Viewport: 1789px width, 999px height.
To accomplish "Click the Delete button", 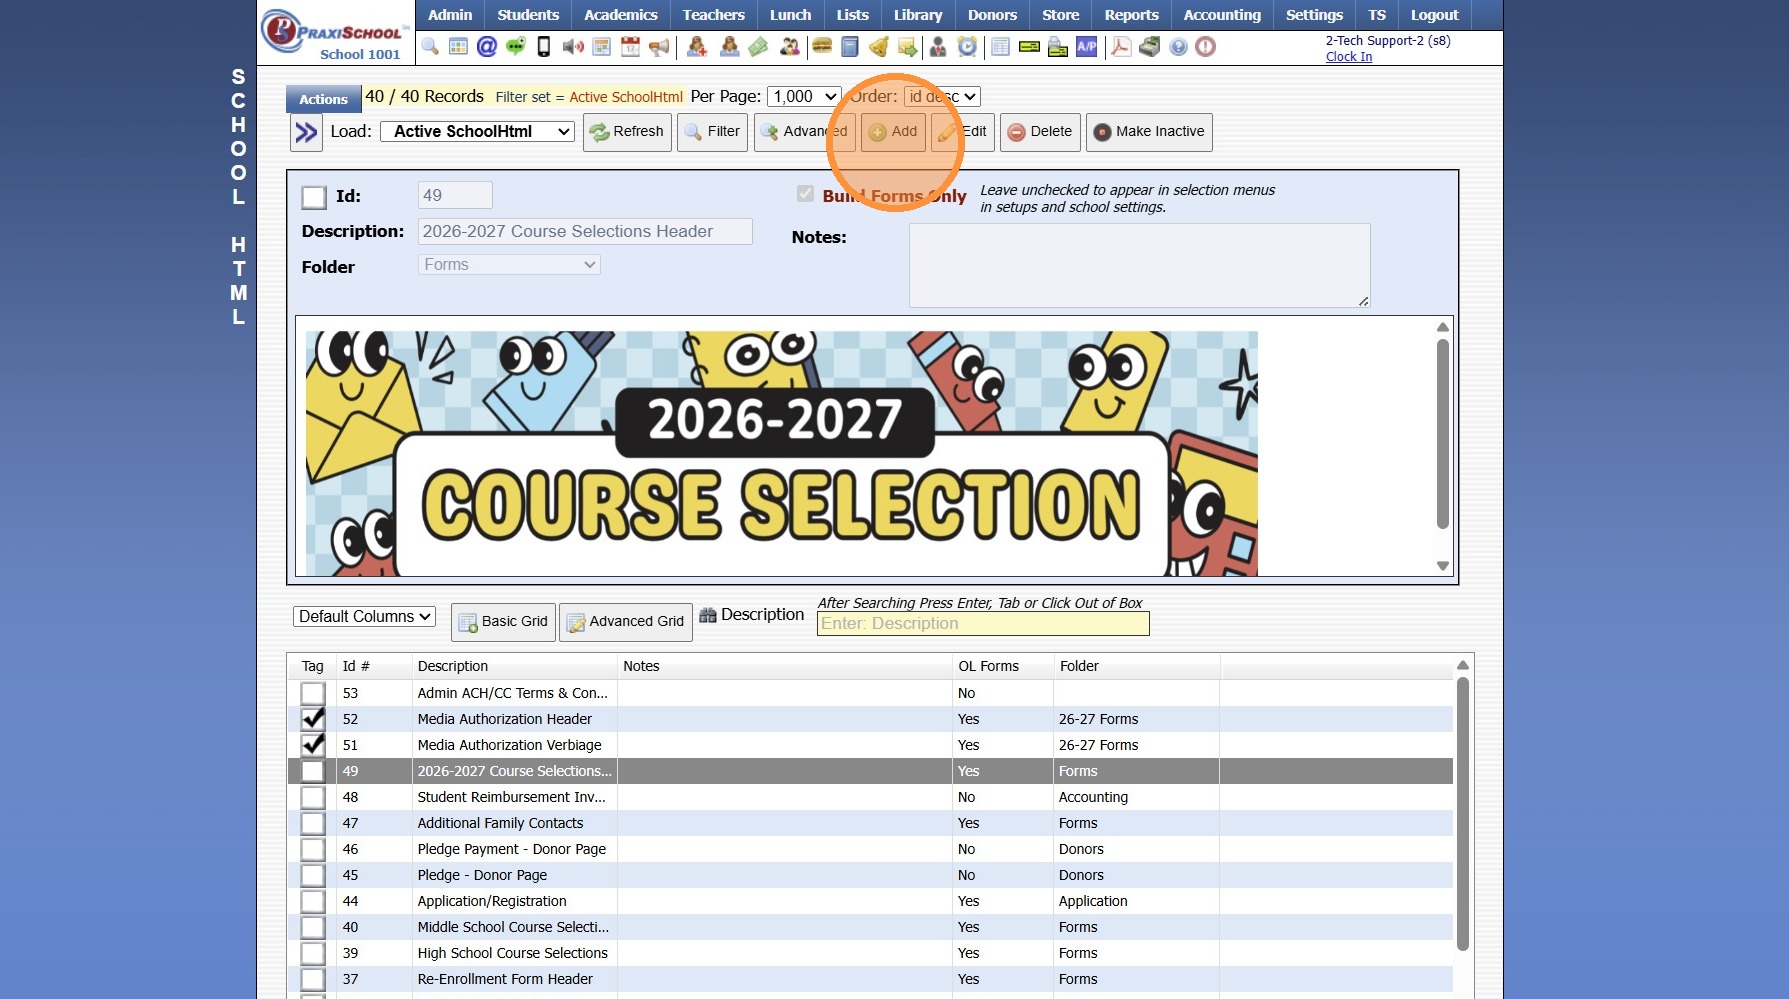I will pyautogui.click(x=1040, y=132).
